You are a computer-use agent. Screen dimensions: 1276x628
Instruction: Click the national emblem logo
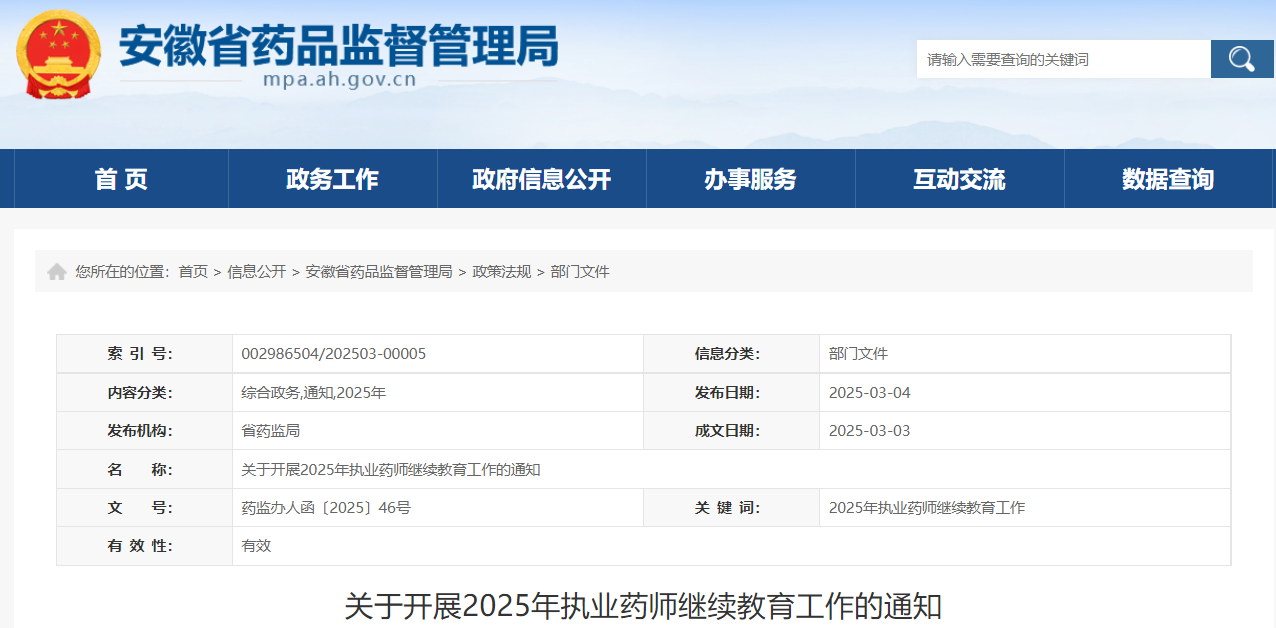click(x=58, y=55)
